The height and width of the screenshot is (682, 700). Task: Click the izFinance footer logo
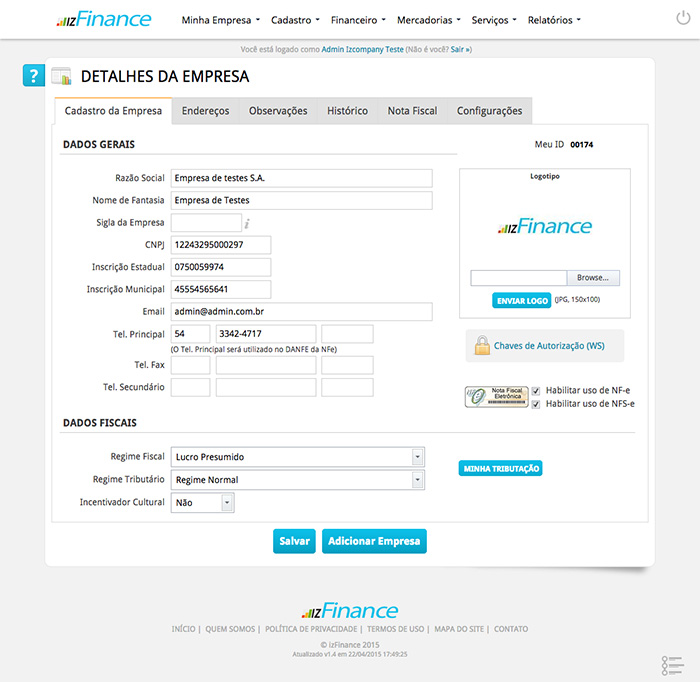coord(349,611)
